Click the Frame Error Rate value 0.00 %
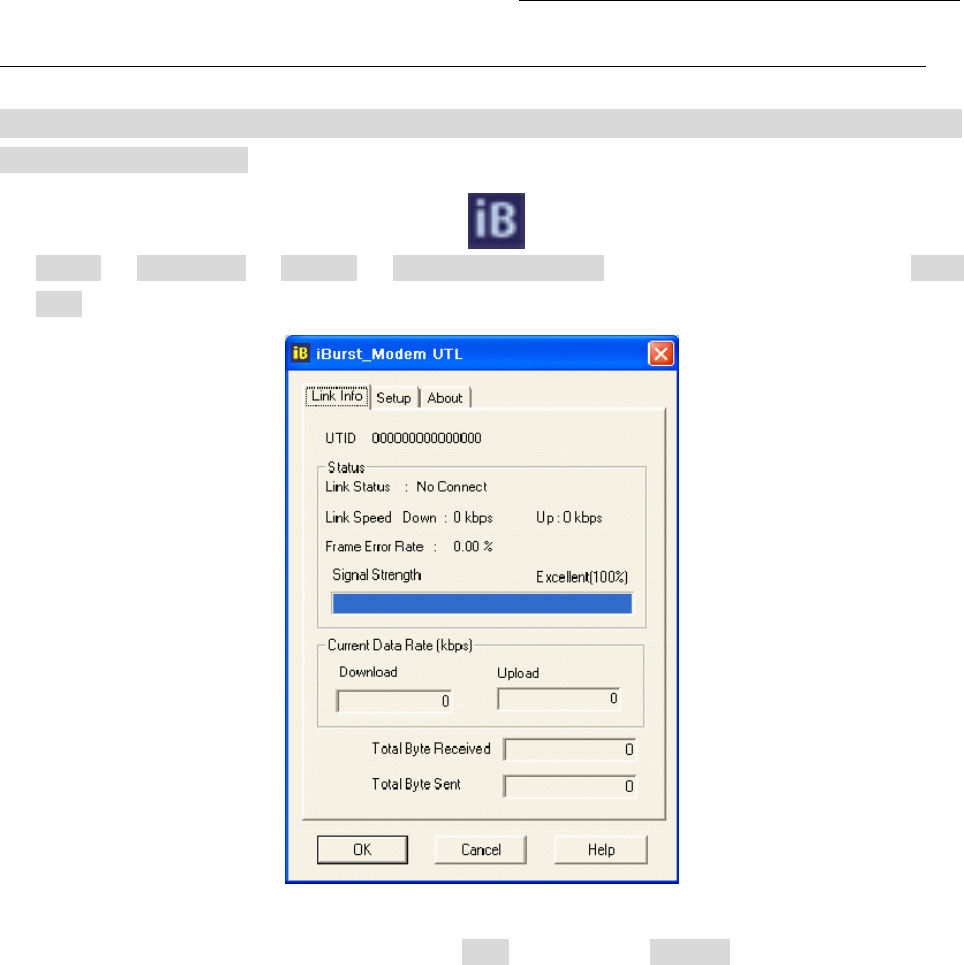The width and height of the screenshot is (964, 965). coord(473,547)
